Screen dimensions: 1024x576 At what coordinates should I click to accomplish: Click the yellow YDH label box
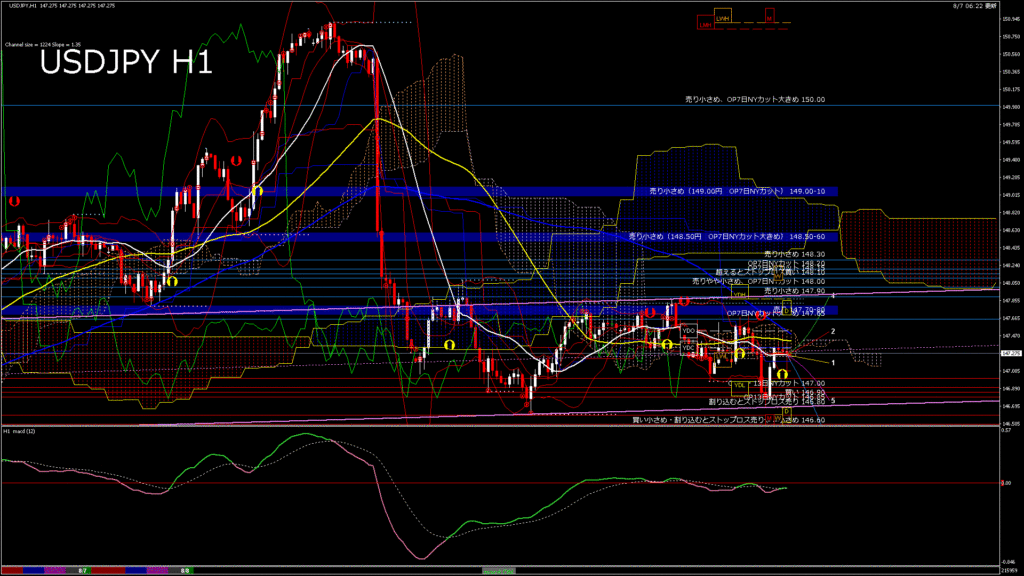(x=739, y=296)
